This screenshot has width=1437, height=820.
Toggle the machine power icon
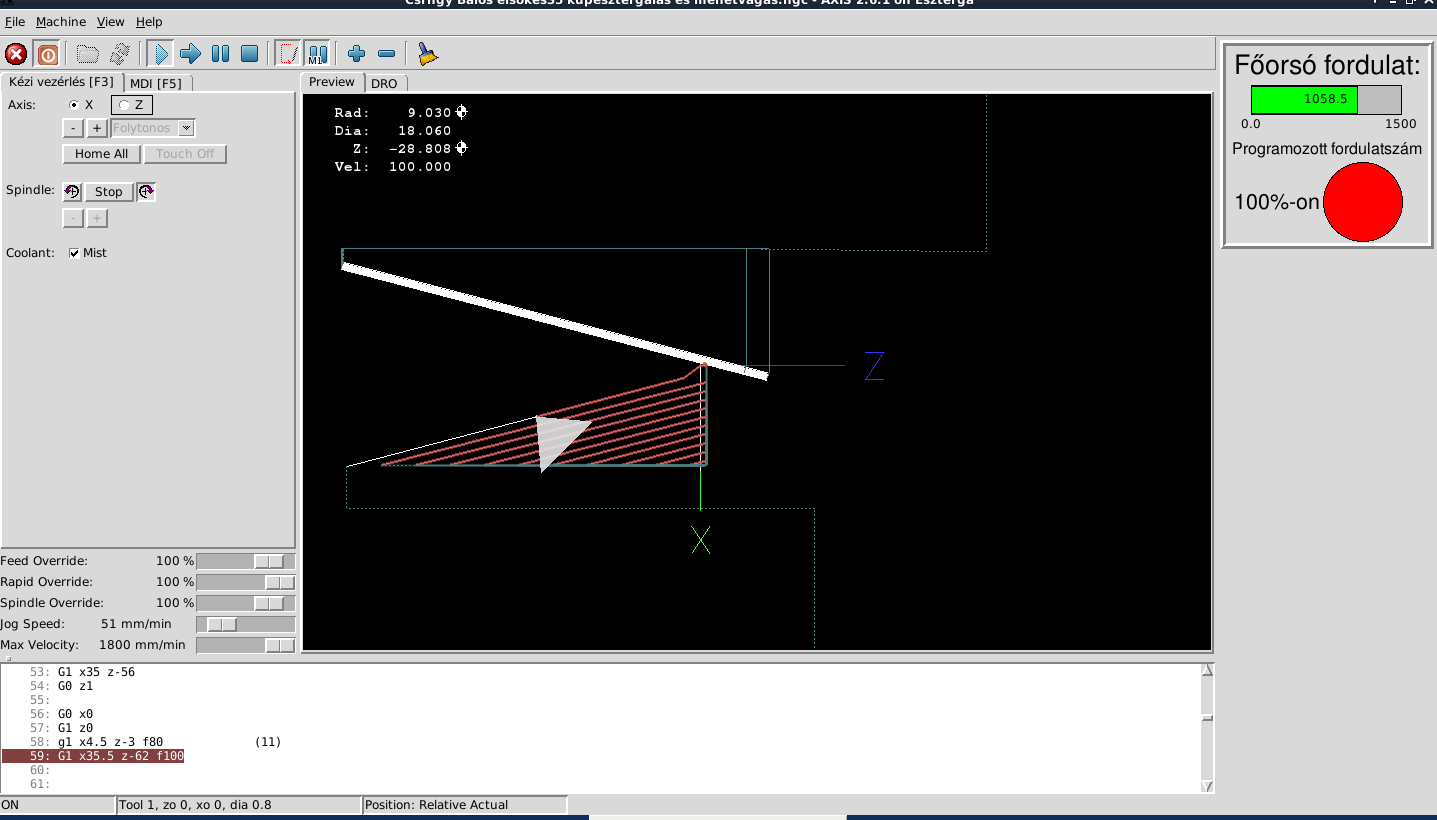(47, 54)
